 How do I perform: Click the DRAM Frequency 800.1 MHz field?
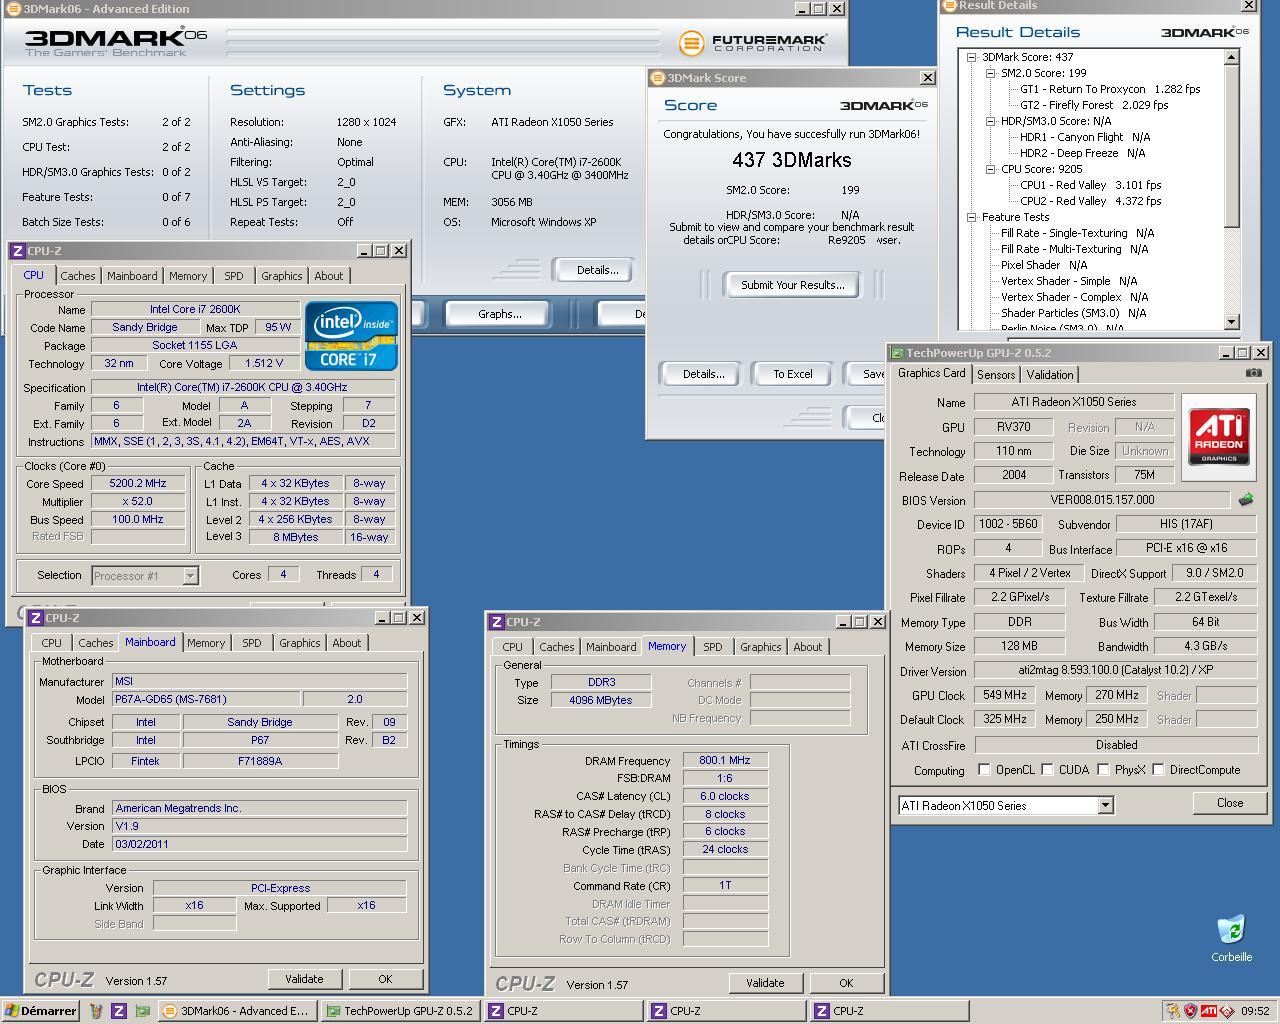(724, 760)
